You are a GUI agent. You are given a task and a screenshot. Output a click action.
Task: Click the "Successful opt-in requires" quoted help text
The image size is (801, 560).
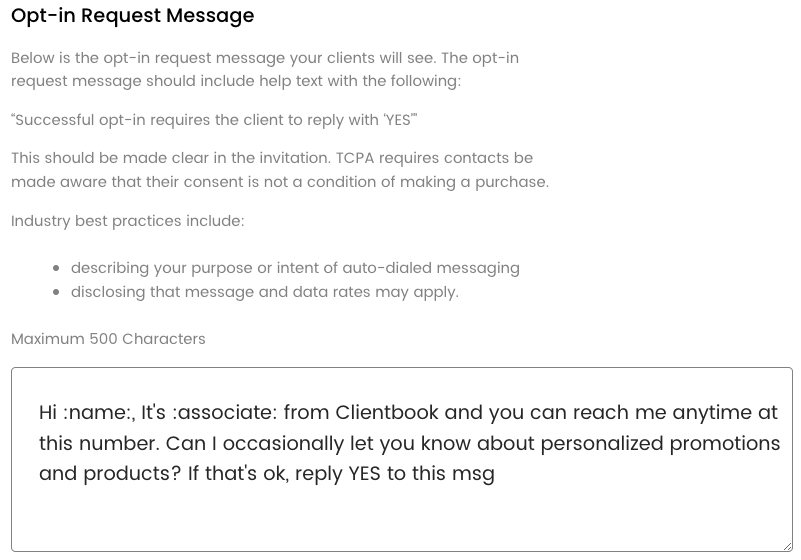point(214,120)
